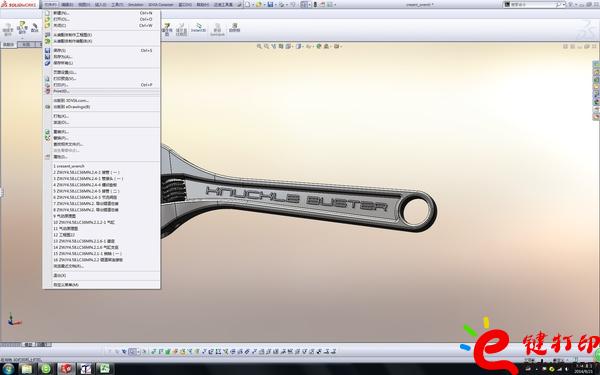Click the Save disk icon in File menu
Image resolution: width=600 pixels, height=375 pixels.
(47, 51)
